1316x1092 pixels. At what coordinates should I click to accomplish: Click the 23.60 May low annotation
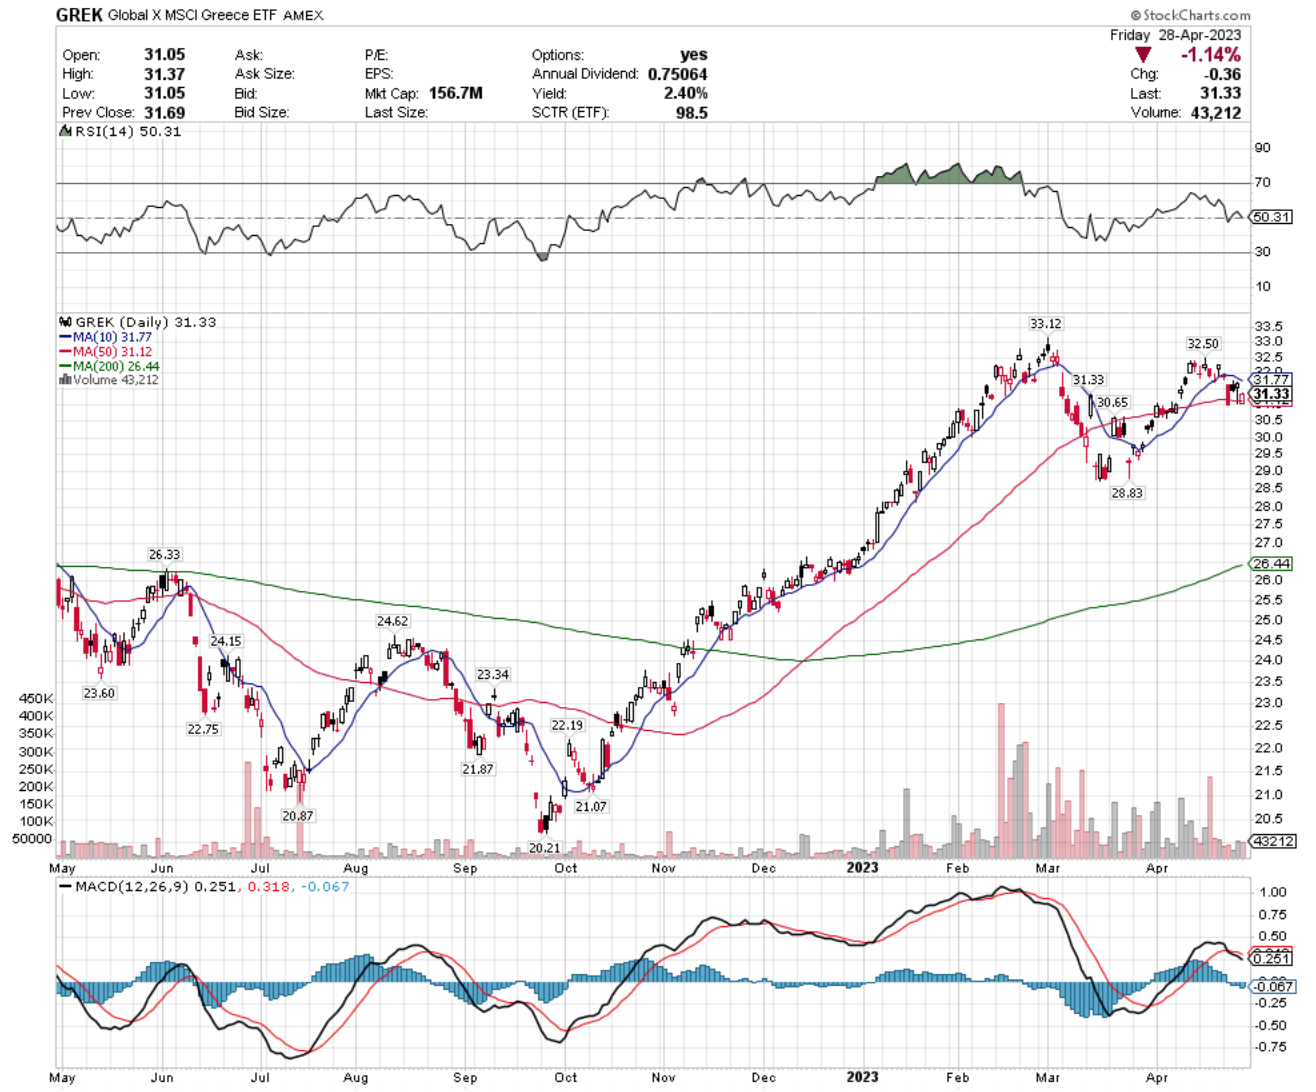[x=99, y=693]
